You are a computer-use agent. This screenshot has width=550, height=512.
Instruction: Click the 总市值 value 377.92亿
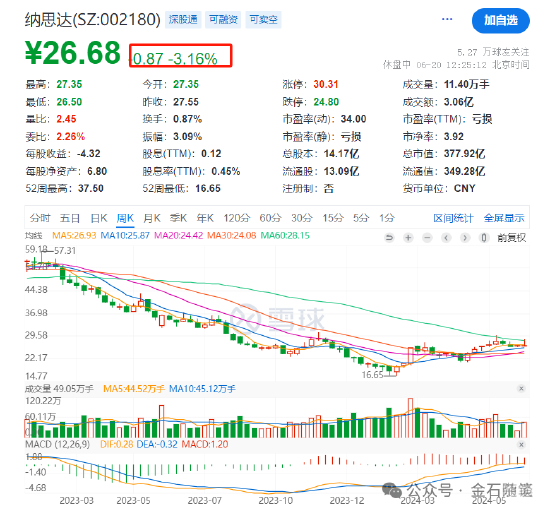point(464,154)
